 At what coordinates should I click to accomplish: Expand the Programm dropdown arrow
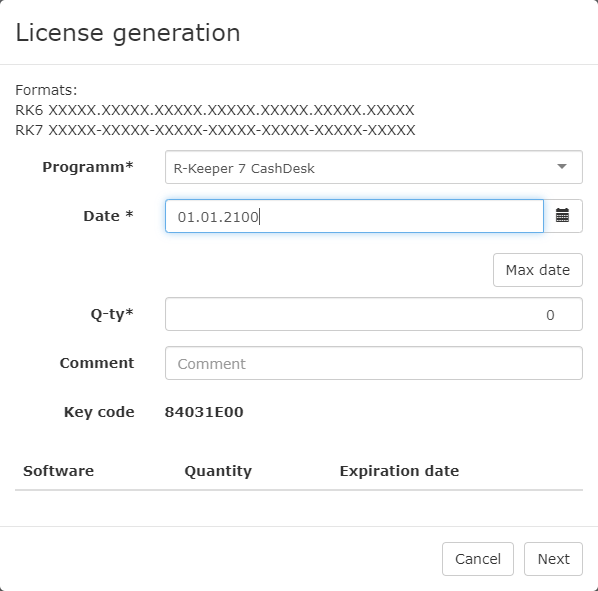562,167
